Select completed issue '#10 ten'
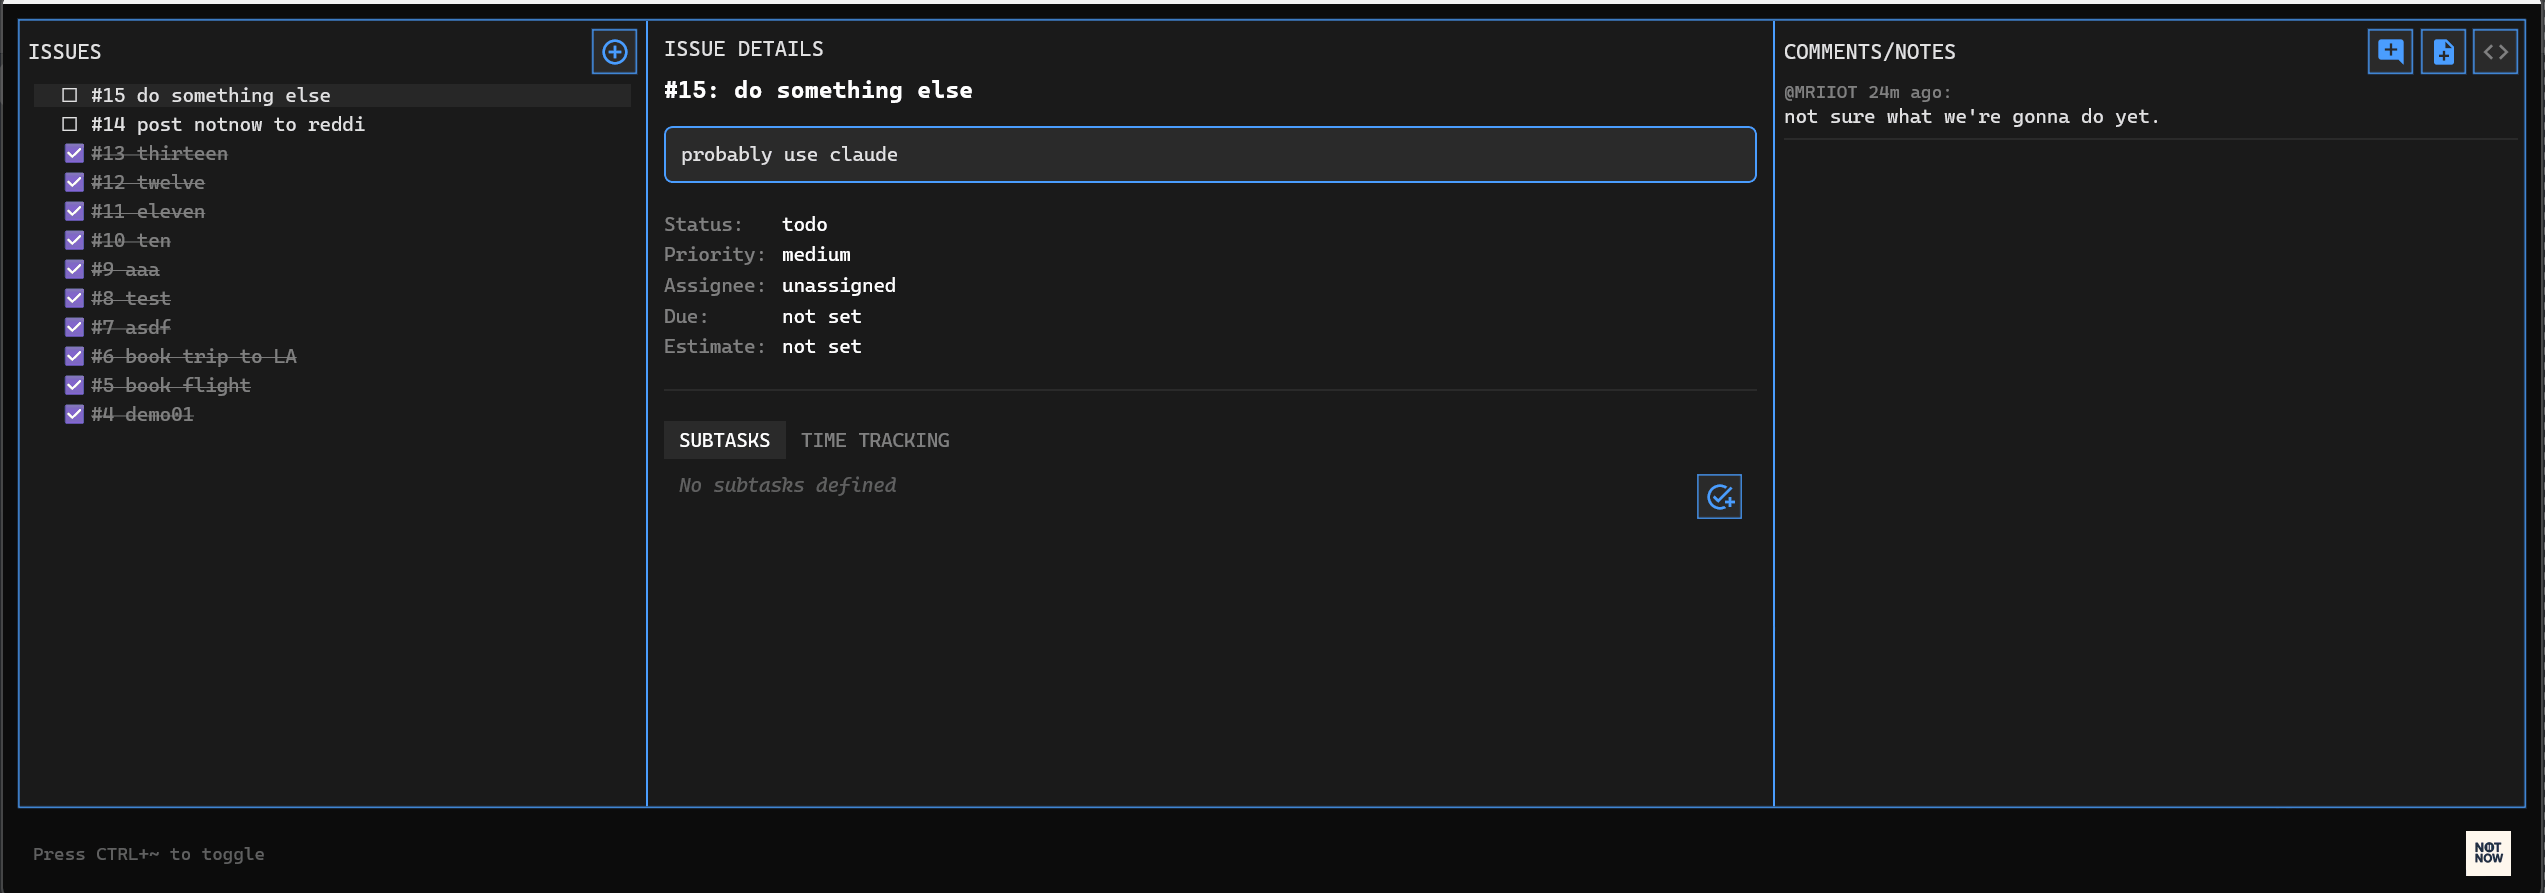The width and height of the screenshot is (2545, 893). [x=131, y=240]
